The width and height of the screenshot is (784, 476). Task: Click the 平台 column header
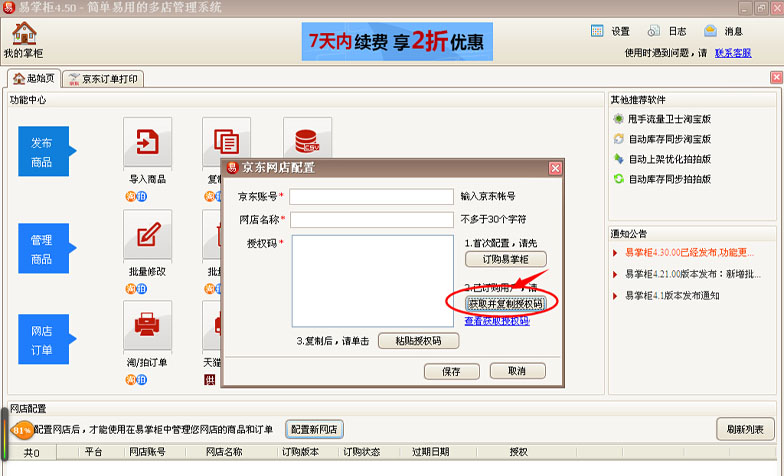(x=94, y=452)
